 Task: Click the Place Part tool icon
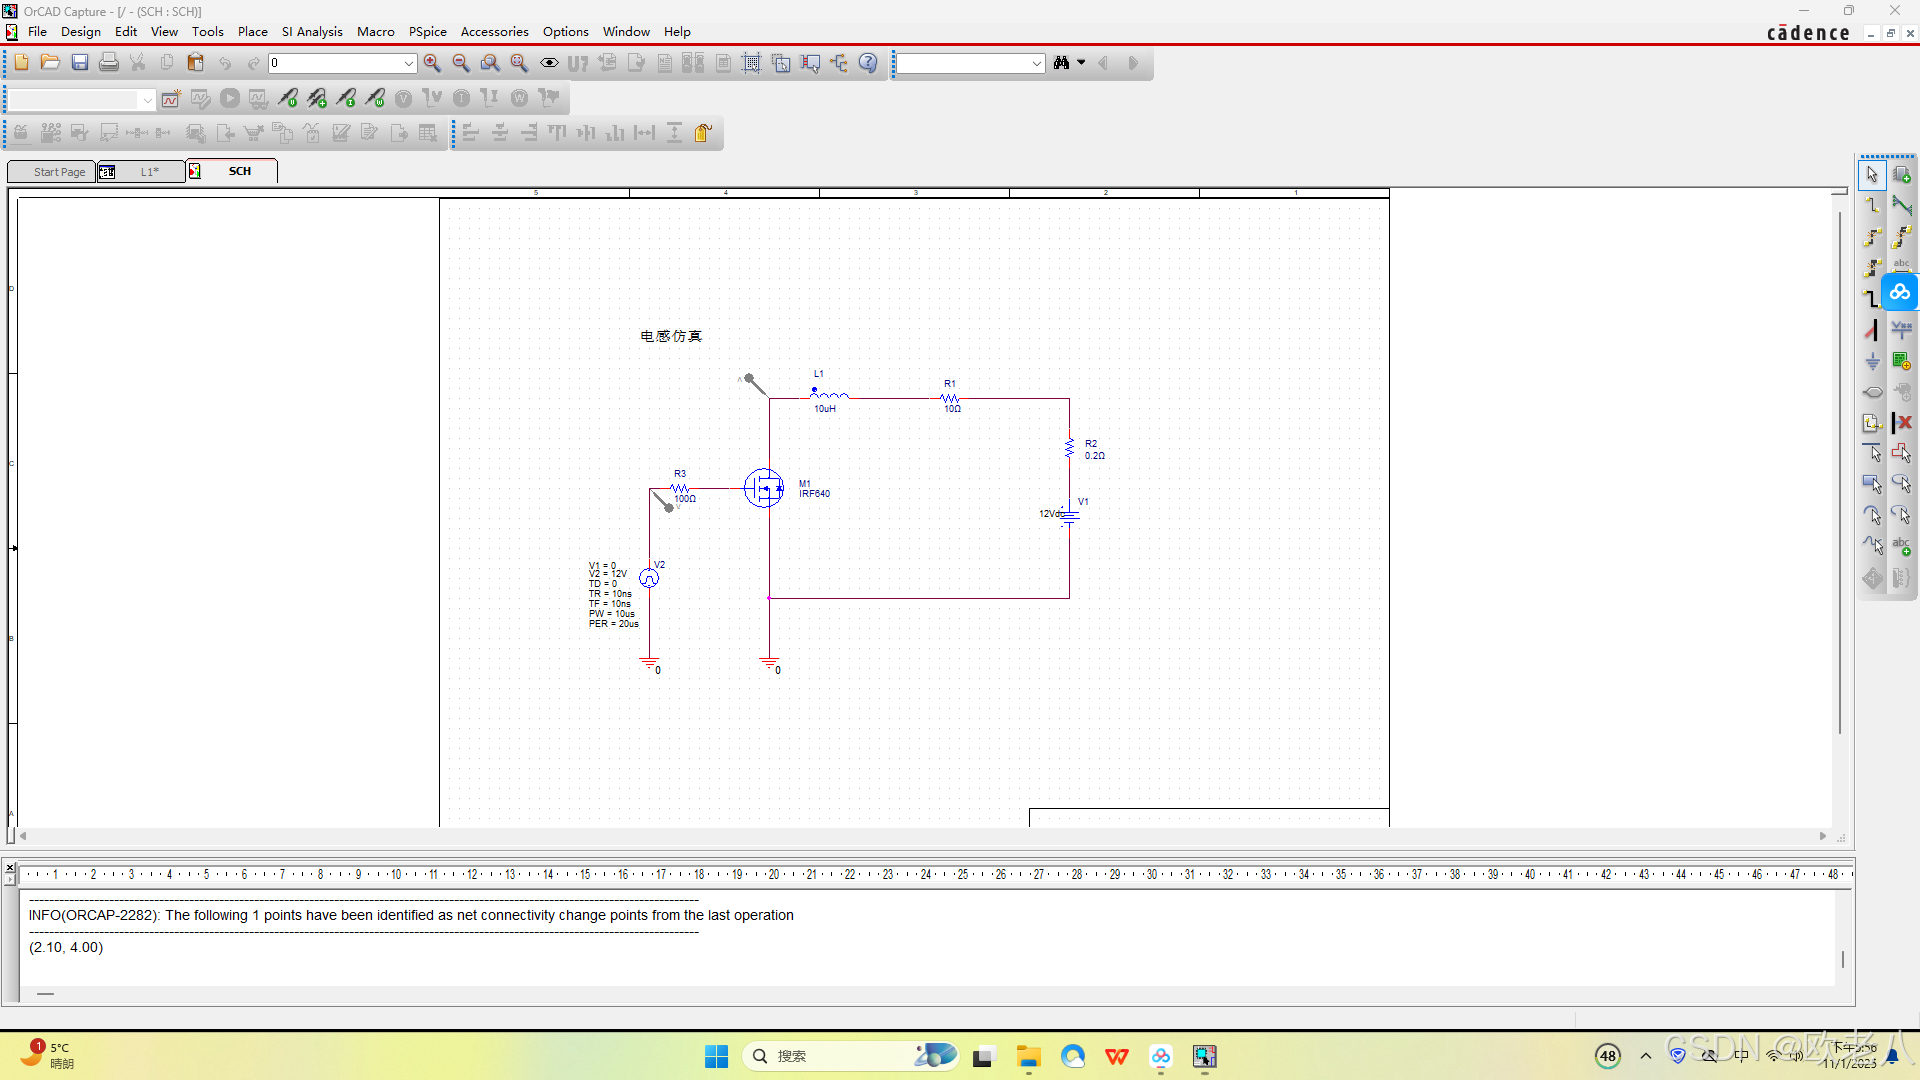pyautogui.click(x=1901, y=175)
